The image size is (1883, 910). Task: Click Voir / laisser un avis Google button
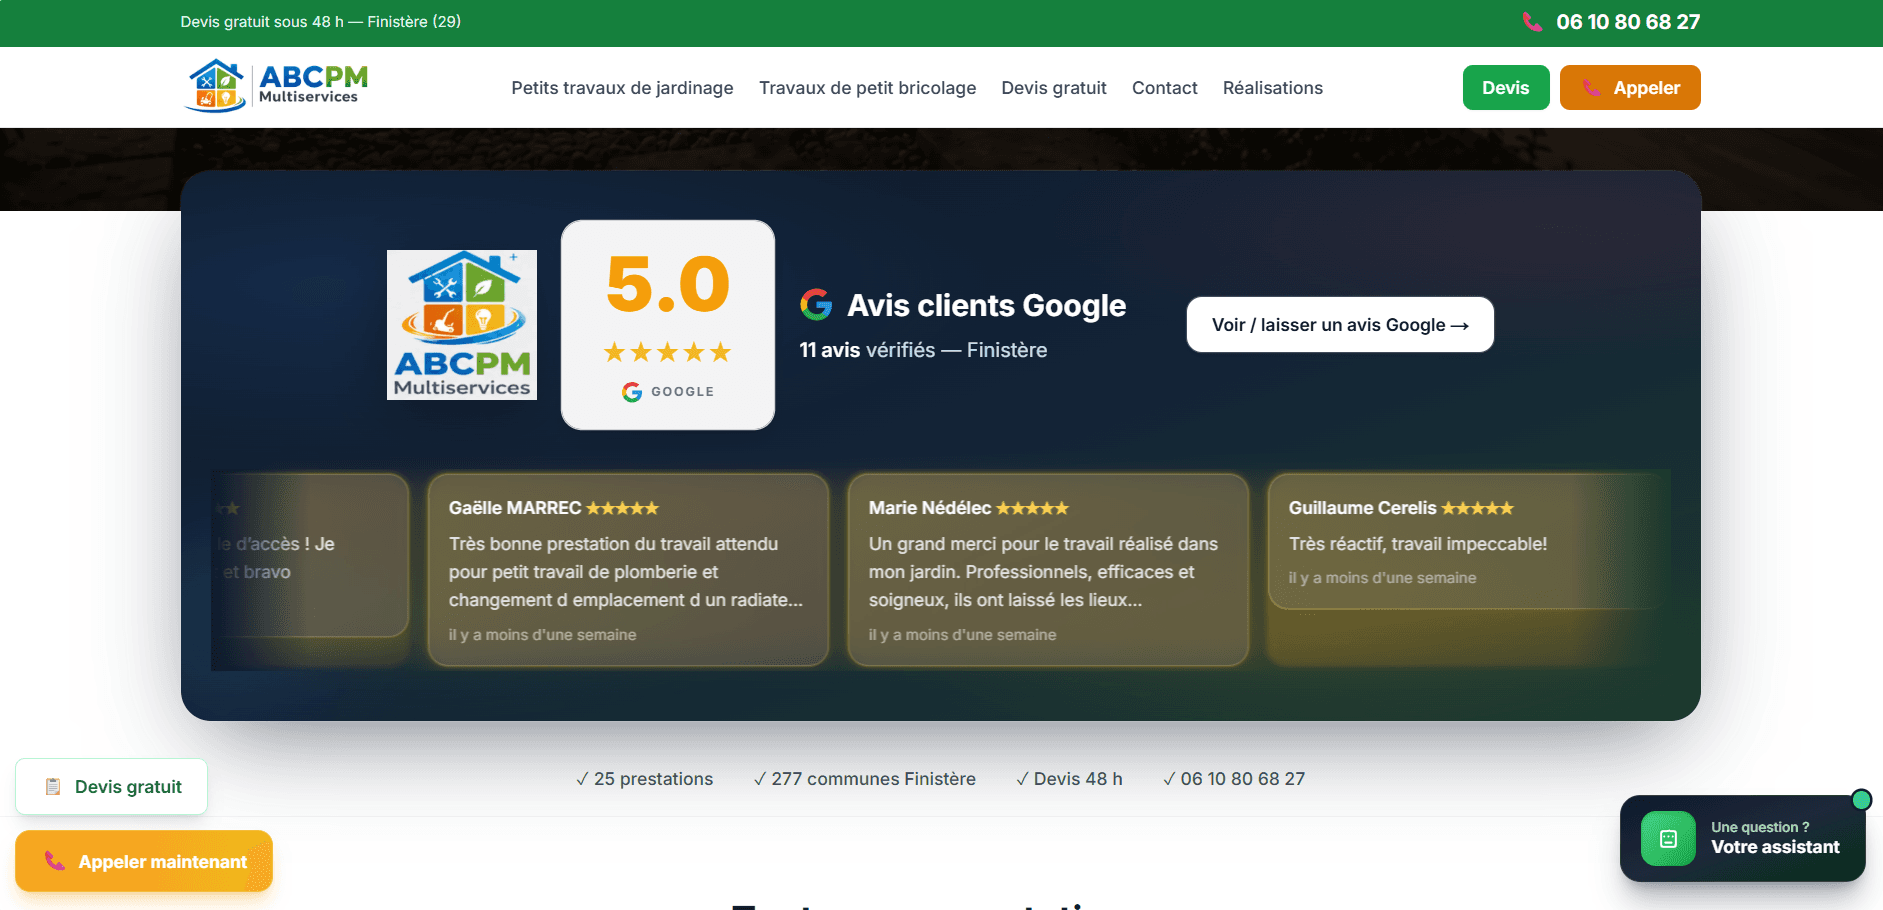(x=1340, y=325)
